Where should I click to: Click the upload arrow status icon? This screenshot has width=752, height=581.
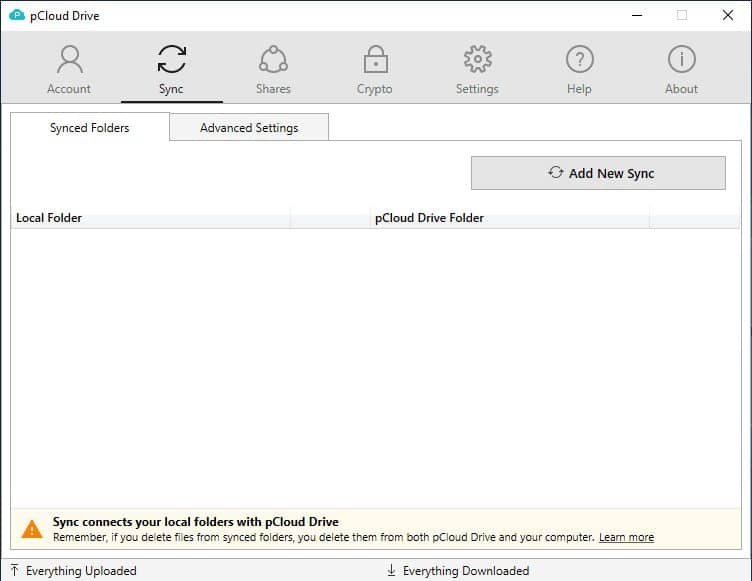point(15,570)
